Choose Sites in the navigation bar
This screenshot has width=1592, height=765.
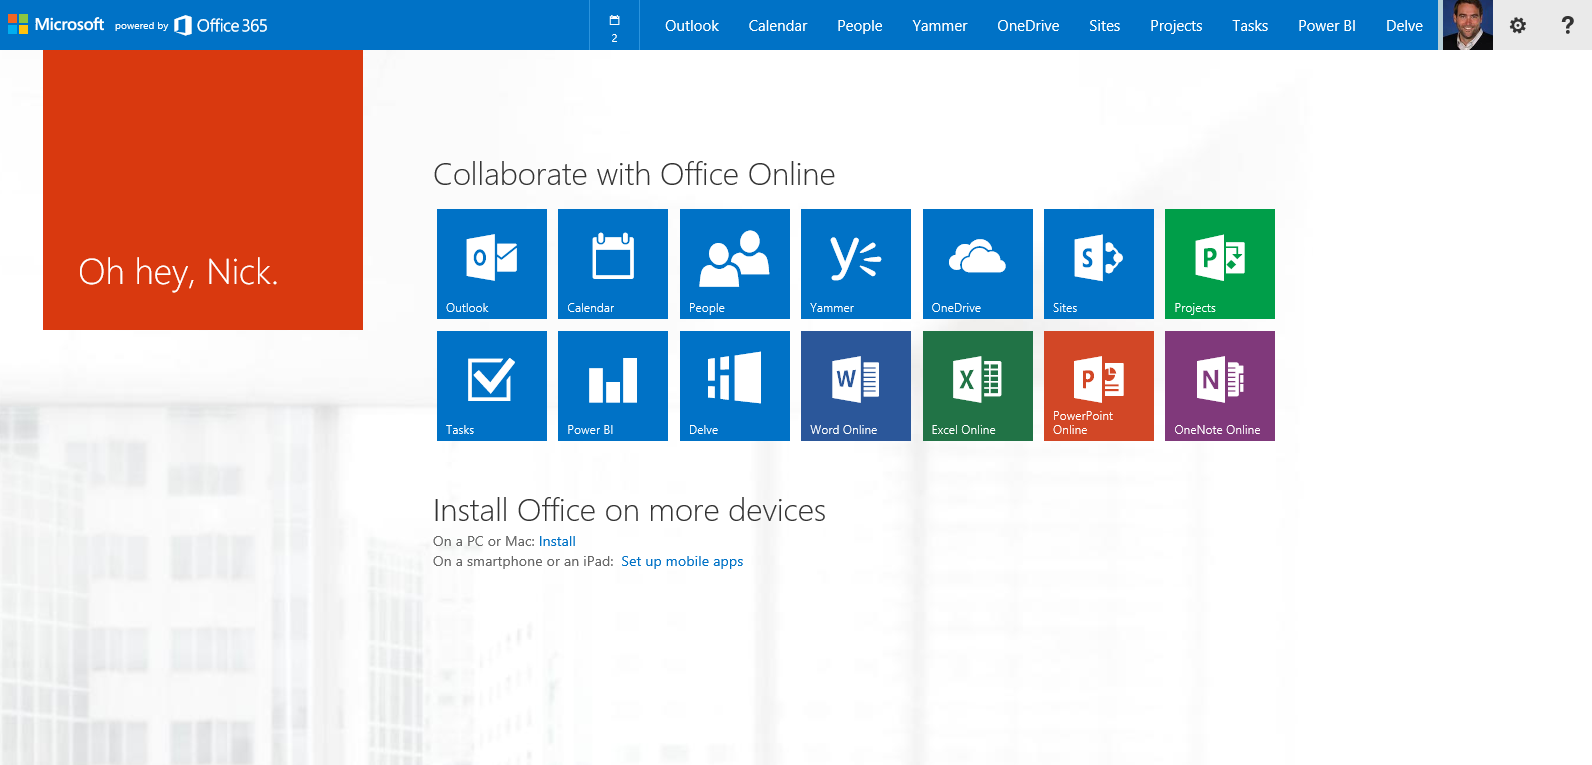(1105, 25)
